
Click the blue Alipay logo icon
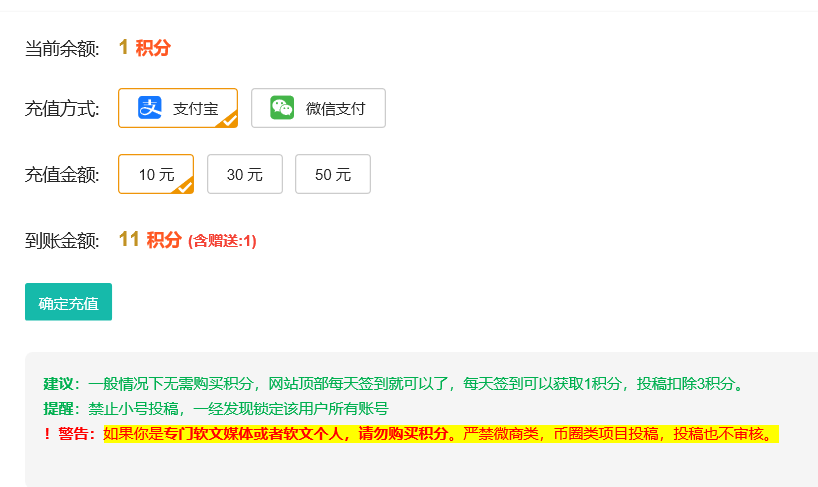point(150,108)
